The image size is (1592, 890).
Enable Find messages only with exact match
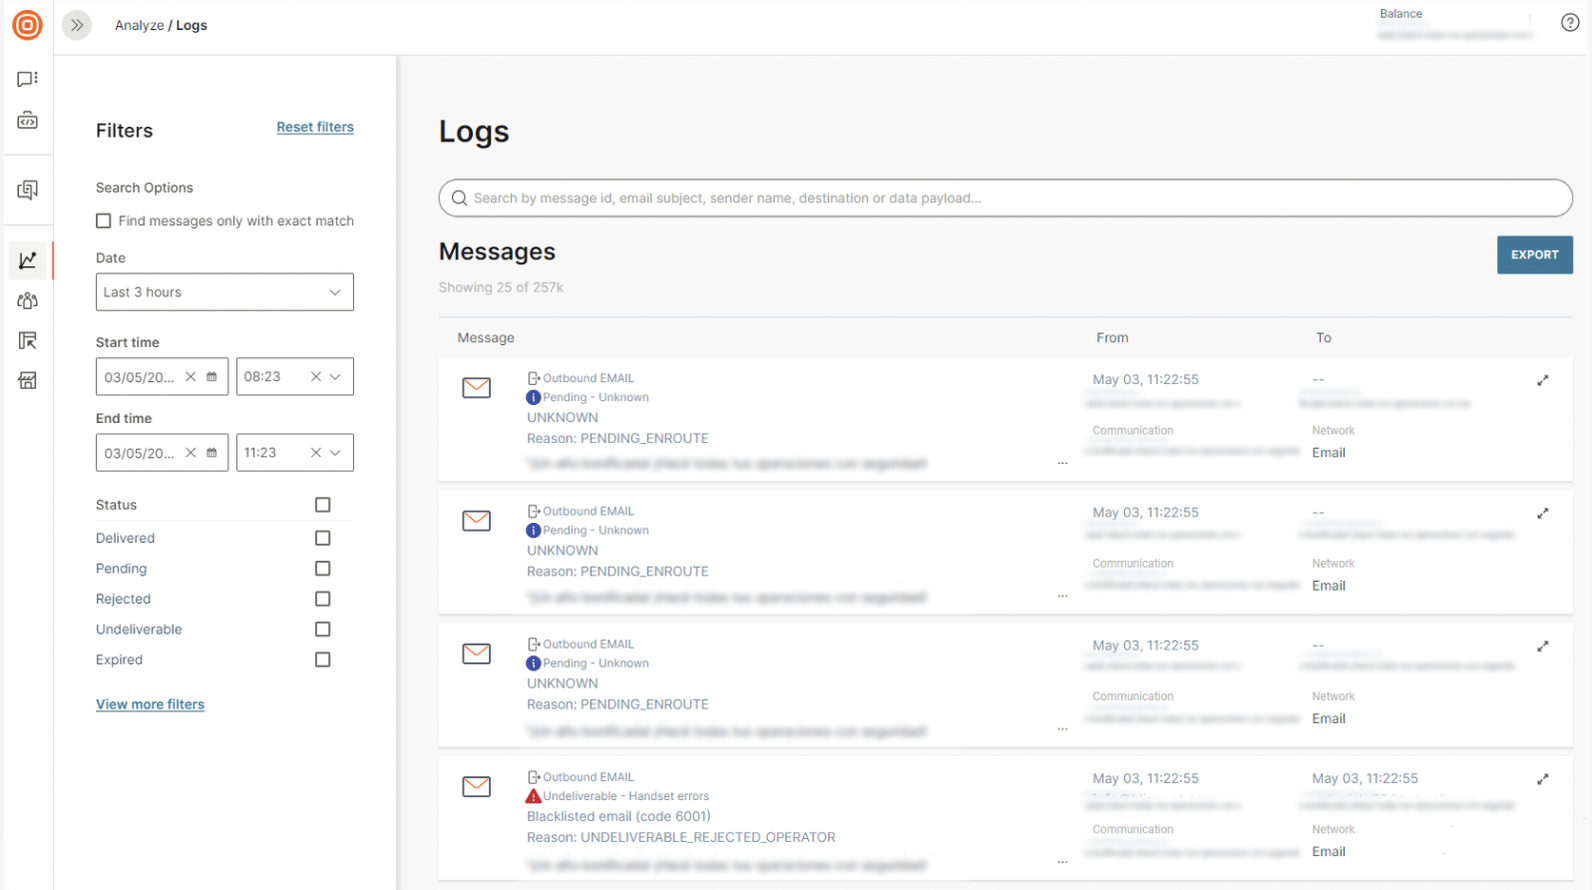tap(104, 221)
